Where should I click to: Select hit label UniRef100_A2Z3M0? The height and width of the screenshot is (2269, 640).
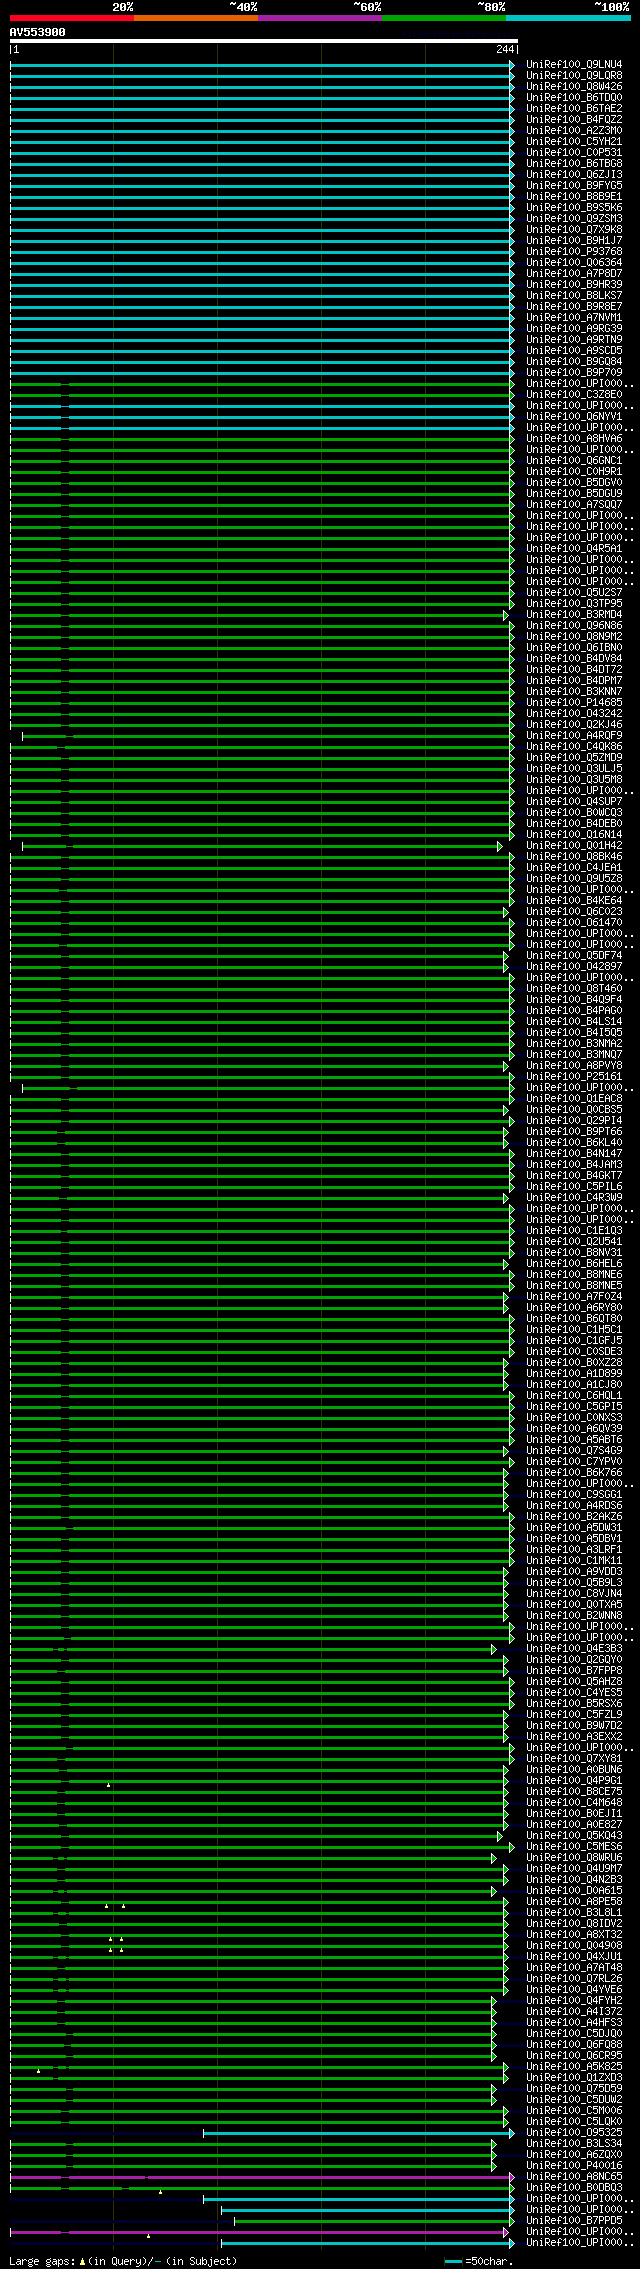574,130
